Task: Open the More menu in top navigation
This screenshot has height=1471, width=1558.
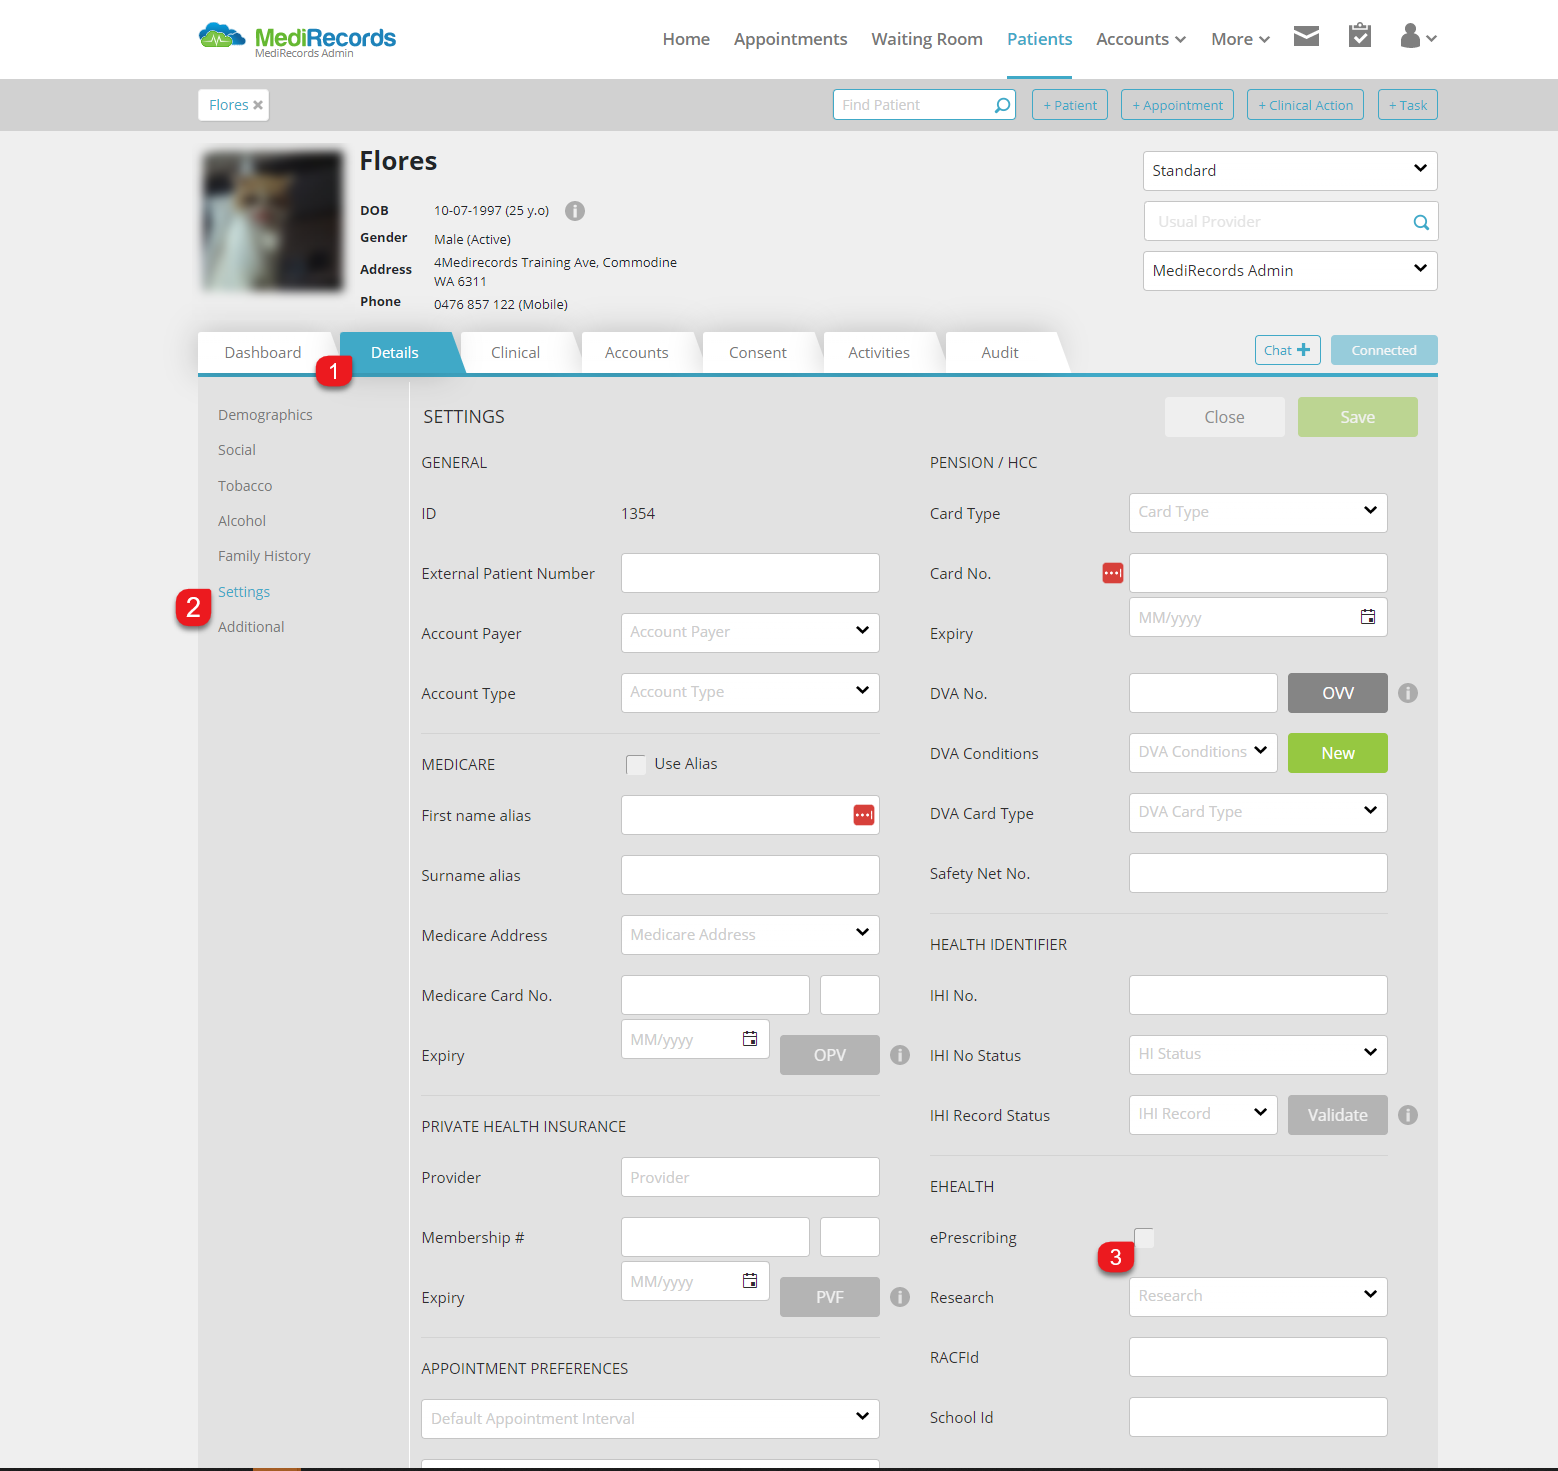Action: (x=1240, y=39)
